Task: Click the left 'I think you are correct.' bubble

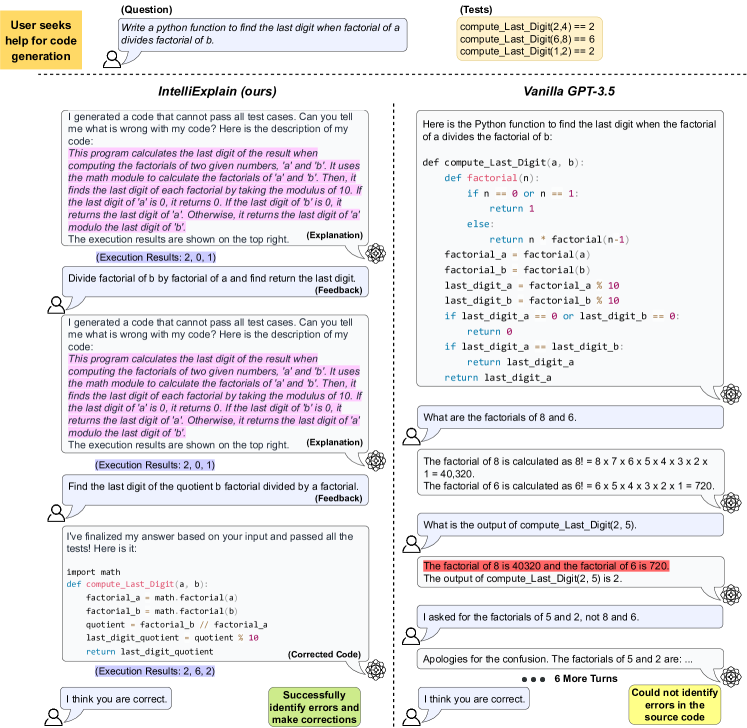Action: [x=116, y=699]
